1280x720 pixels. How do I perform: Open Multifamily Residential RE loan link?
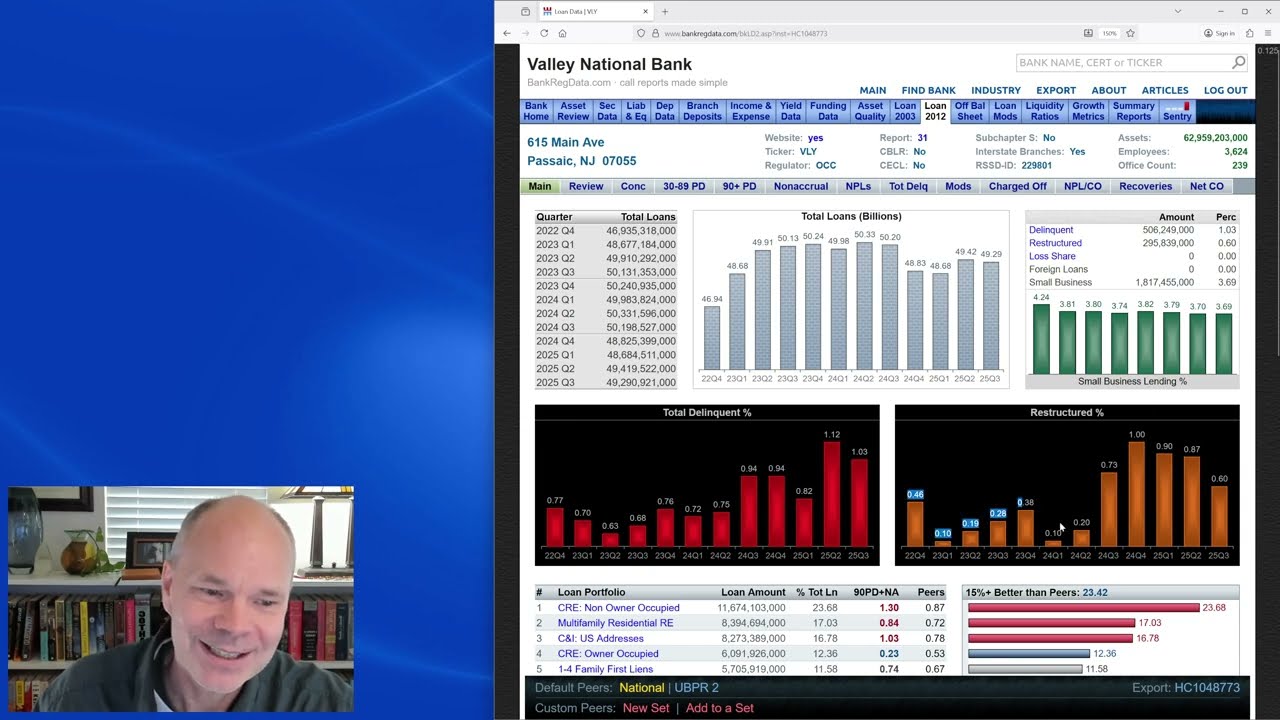pyautogui.click(x=615, y=623)
